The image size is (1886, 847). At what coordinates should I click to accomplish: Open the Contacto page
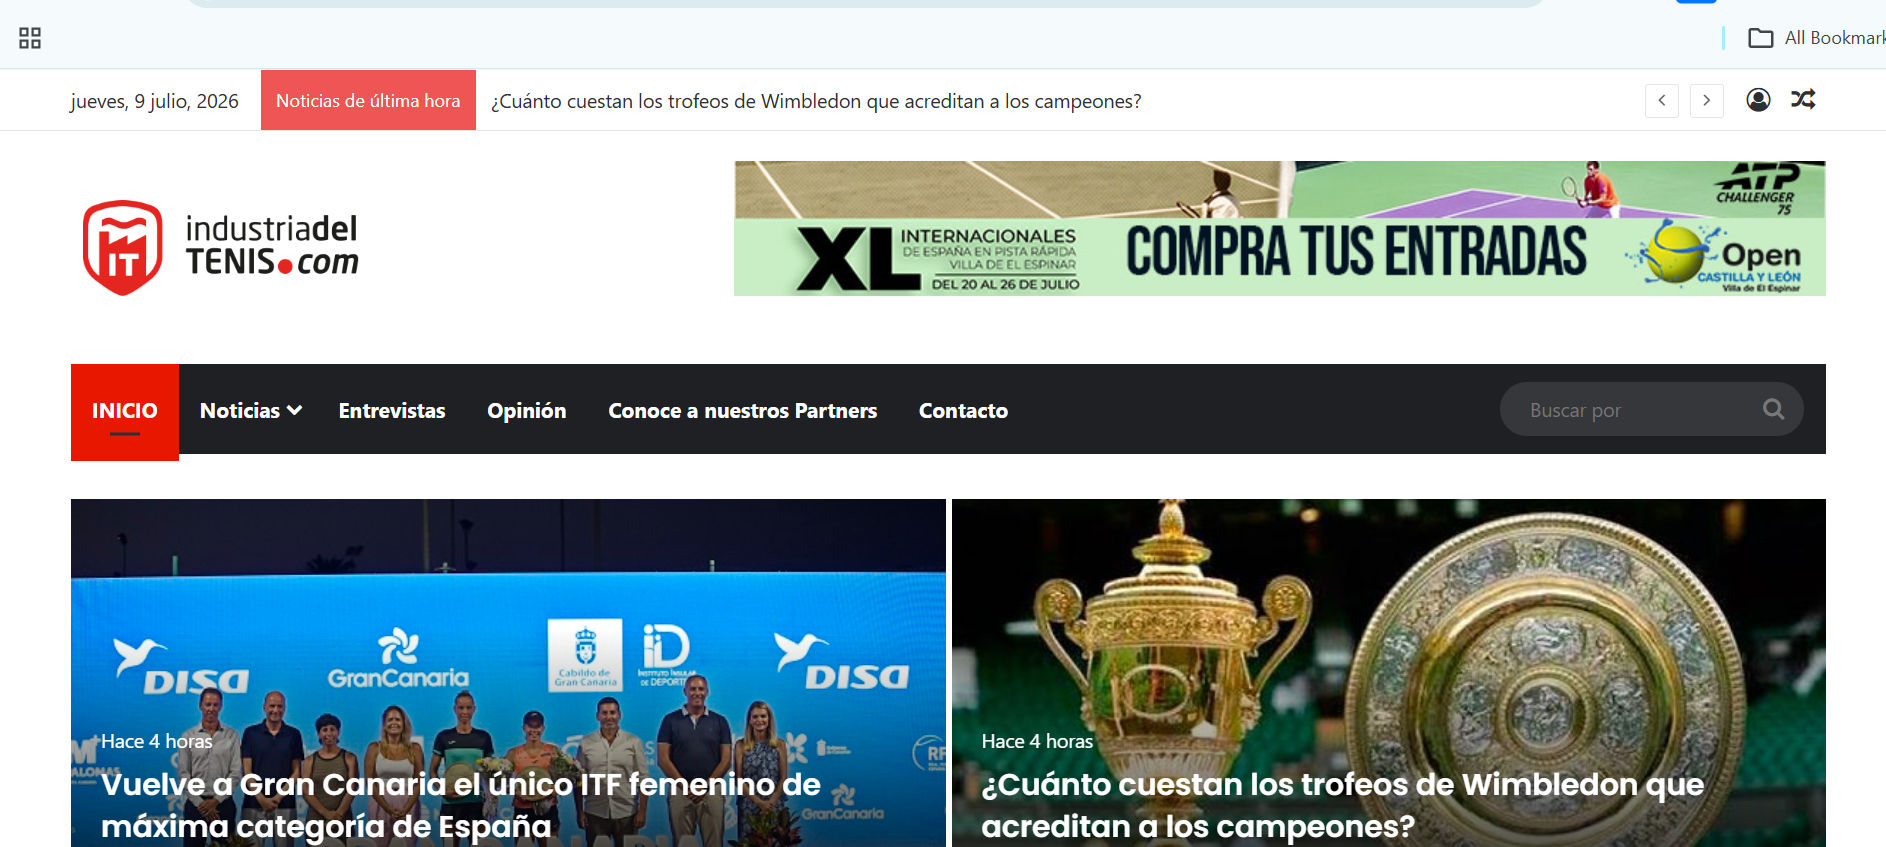(x=963, y=410)
